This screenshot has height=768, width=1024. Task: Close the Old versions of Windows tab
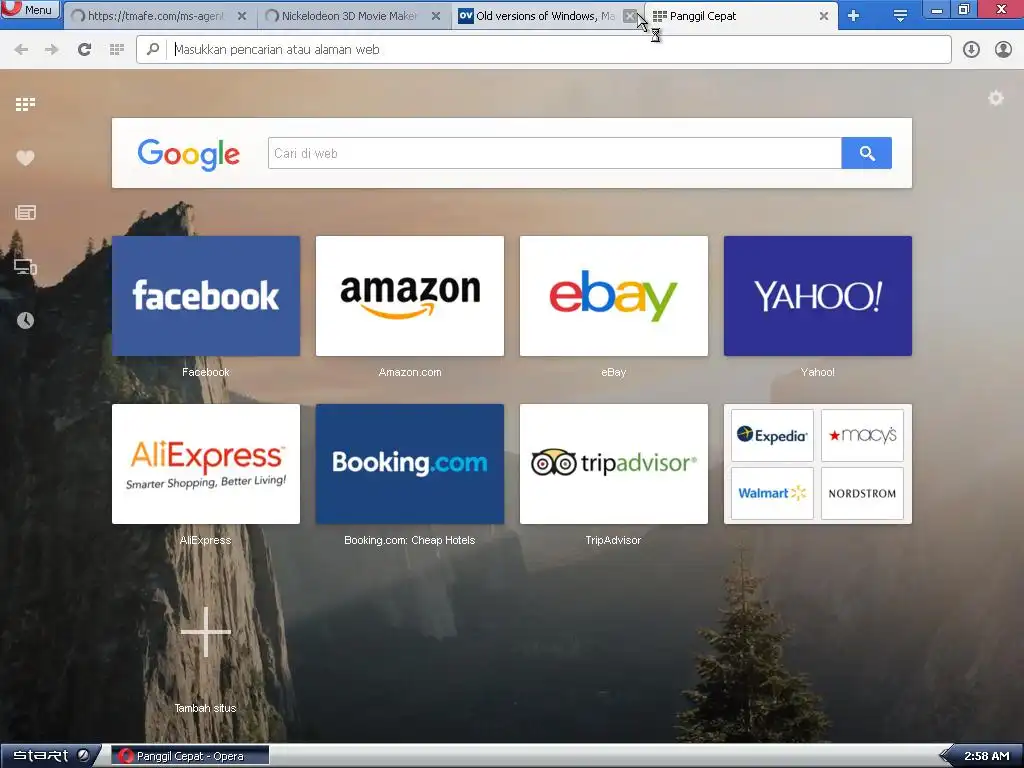point(630,16)
